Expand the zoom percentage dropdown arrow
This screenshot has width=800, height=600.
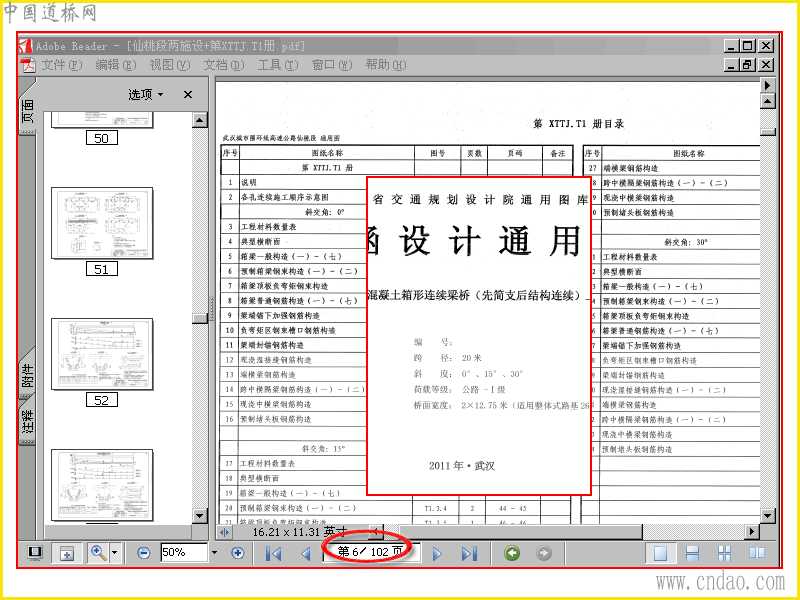214,553
